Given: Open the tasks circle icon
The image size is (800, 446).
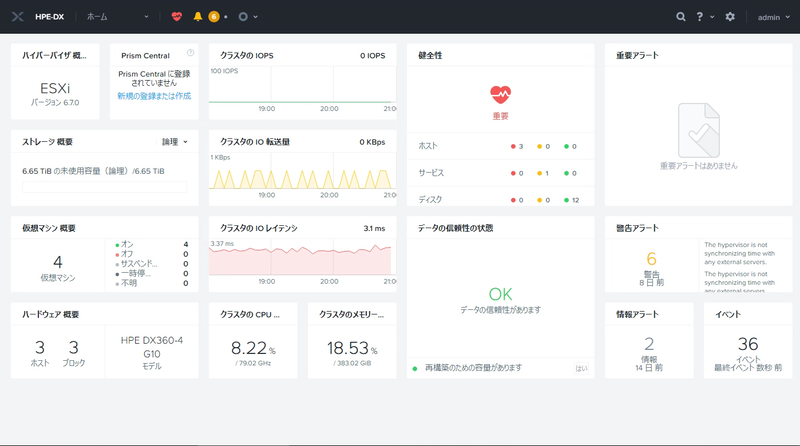Looking at the screenshot, I should (x=243, y=17).
